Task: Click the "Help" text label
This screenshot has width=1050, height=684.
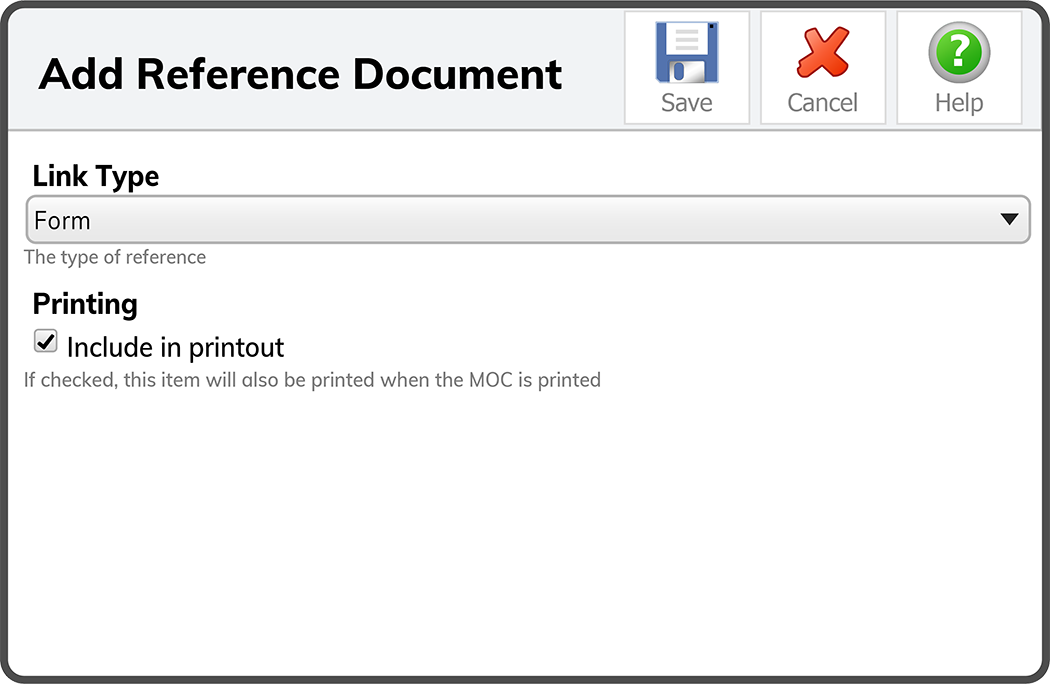Action: [958, 103]
